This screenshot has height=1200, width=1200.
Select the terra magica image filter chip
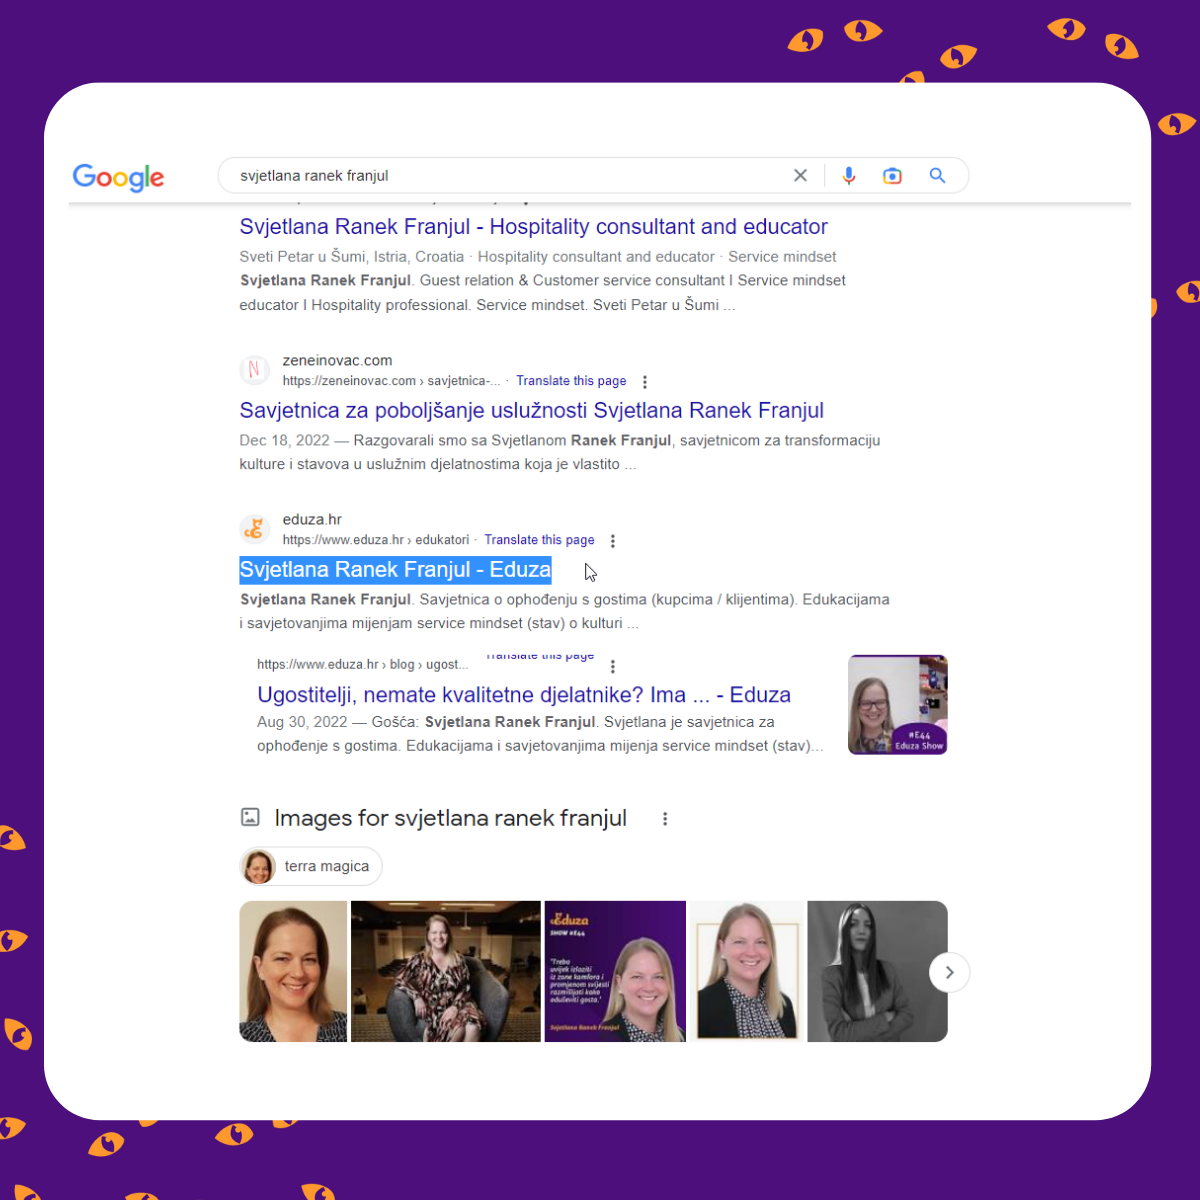pyautogui.click(x=311, y=866)
